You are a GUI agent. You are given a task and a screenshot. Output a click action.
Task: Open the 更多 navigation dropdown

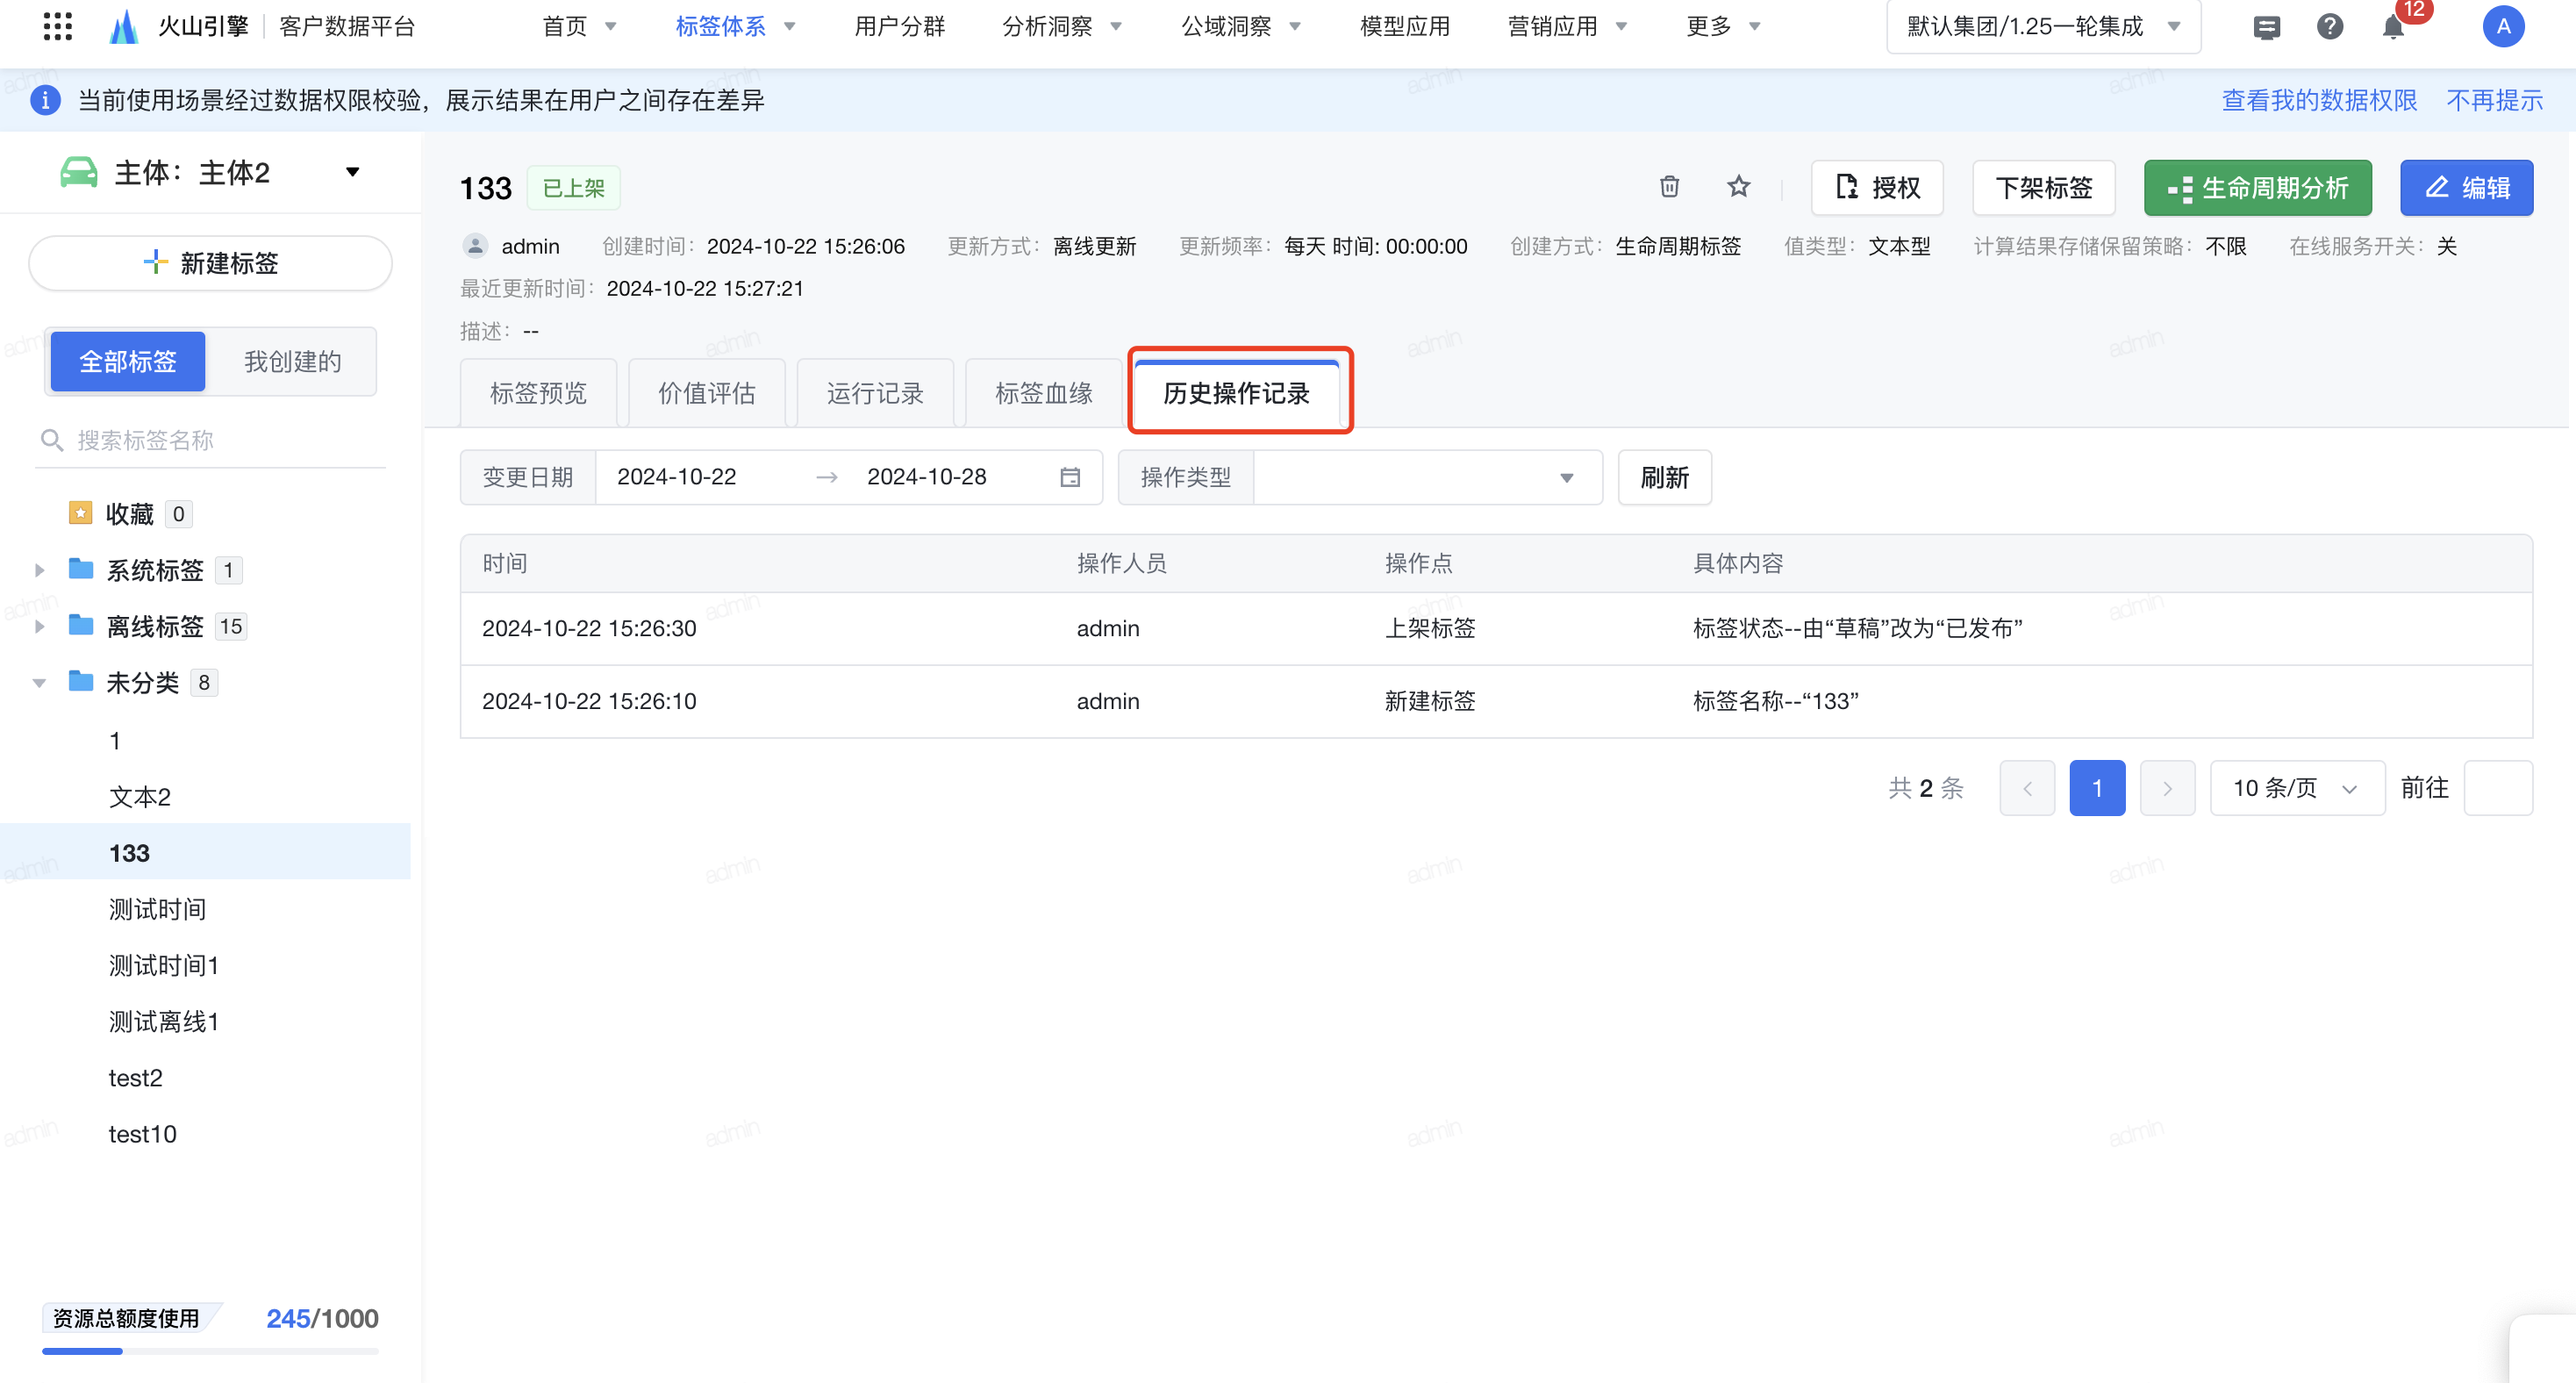[x=1723, y=27]
